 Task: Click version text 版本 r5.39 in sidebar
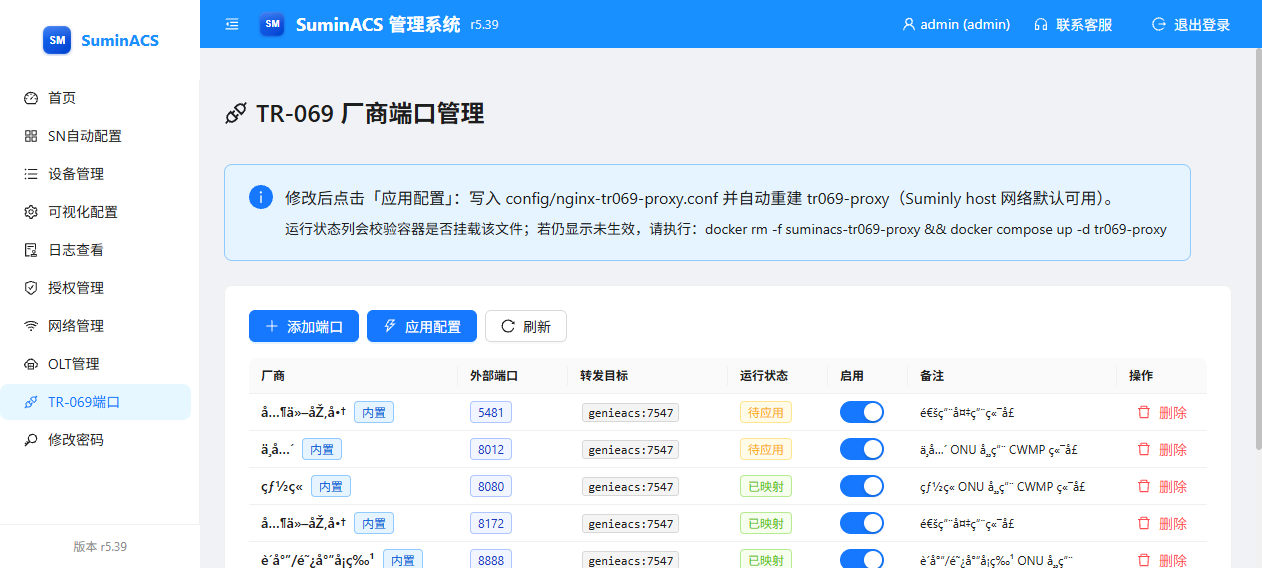click(100, 547)
